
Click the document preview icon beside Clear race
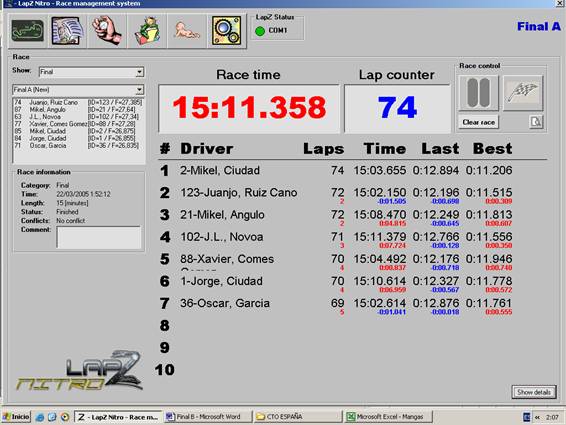[536, 122]
